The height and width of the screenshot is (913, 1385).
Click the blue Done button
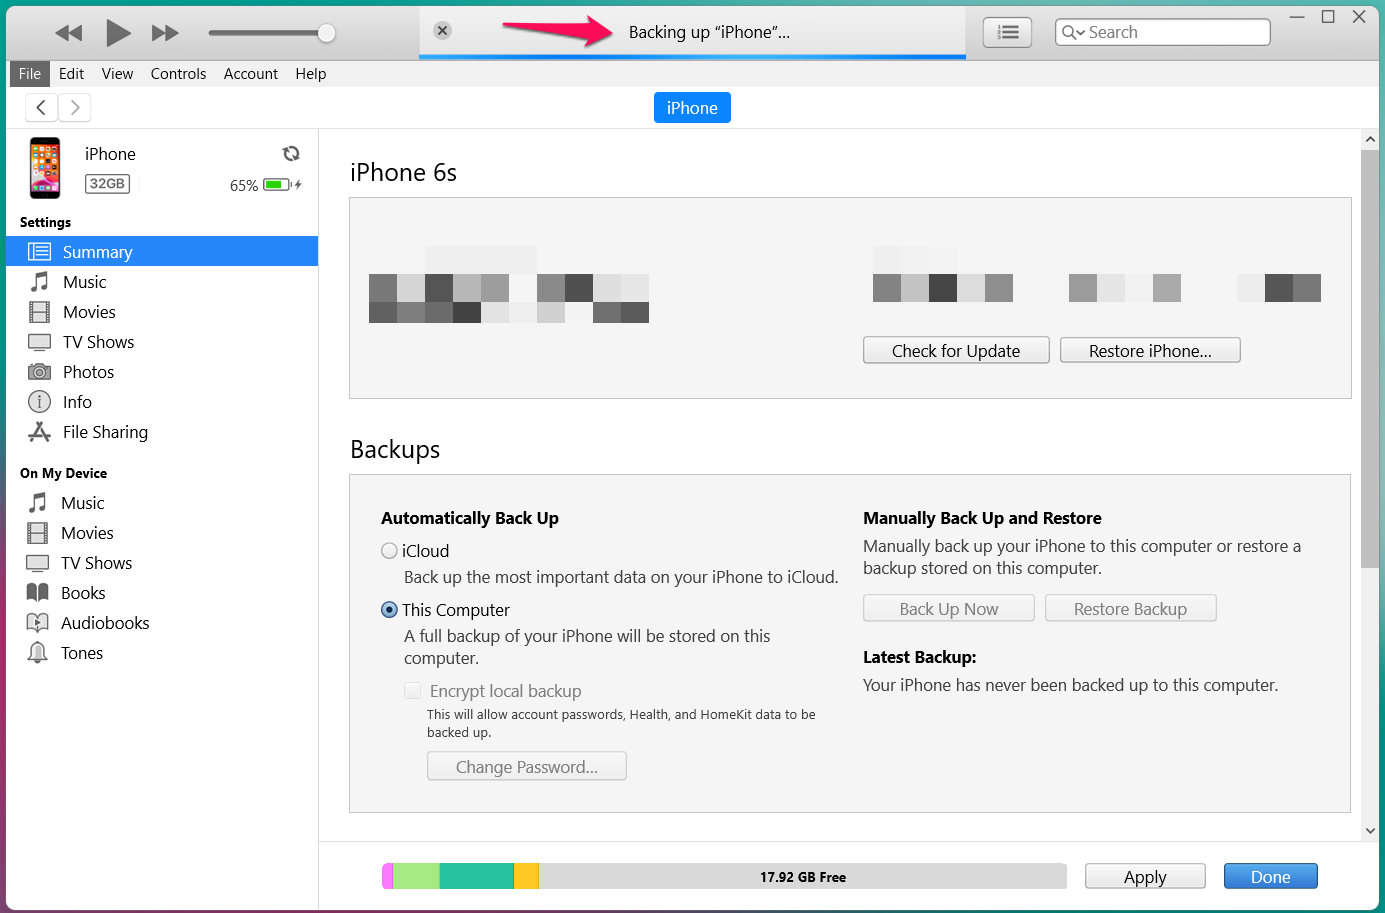click(x=1270, y=877)
